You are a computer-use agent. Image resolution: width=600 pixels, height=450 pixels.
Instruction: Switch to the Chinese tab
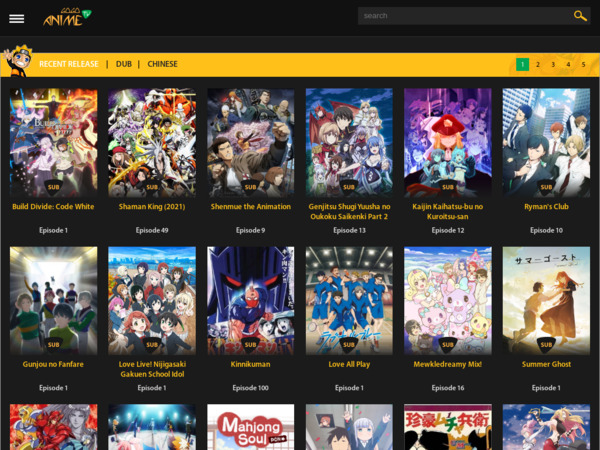click(x=163, y=64)
